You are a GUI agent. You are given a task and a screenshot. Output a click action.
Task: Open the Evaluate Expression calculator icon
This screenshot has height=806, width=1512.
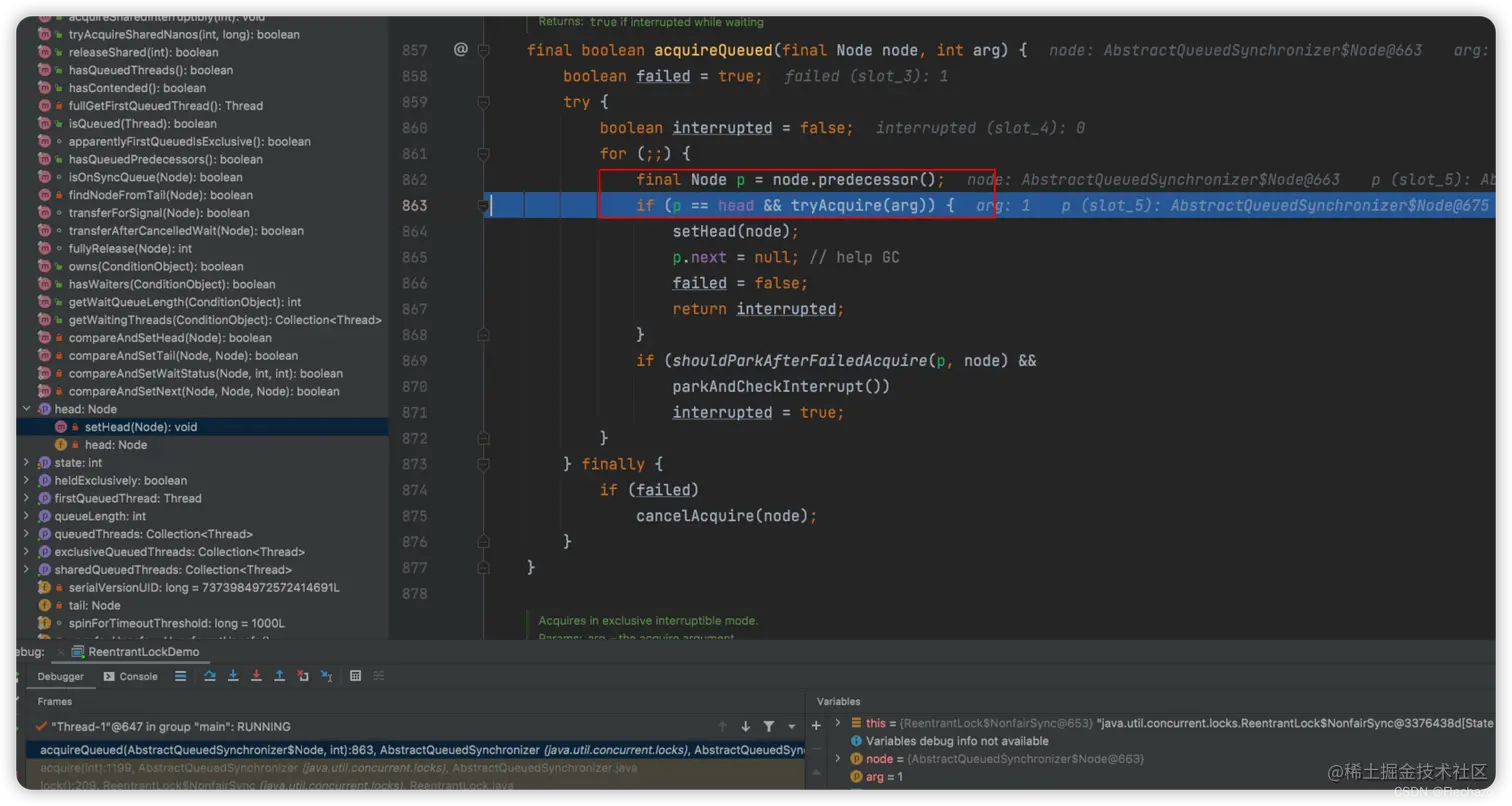[x=355, y=676]
